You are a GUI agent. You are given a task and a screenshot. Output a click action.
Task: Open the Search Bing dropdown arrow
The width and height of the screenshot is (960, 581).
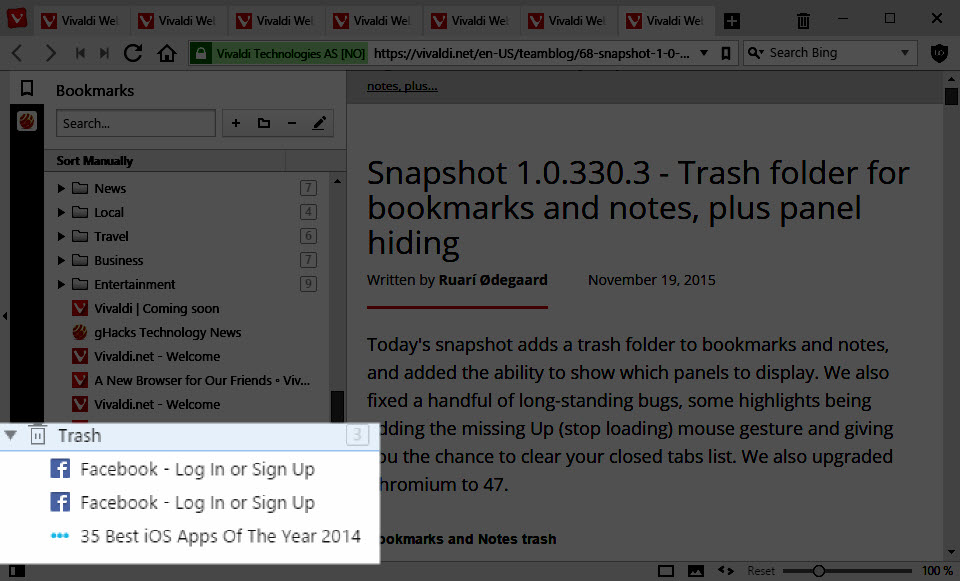[x=905, y=53]
